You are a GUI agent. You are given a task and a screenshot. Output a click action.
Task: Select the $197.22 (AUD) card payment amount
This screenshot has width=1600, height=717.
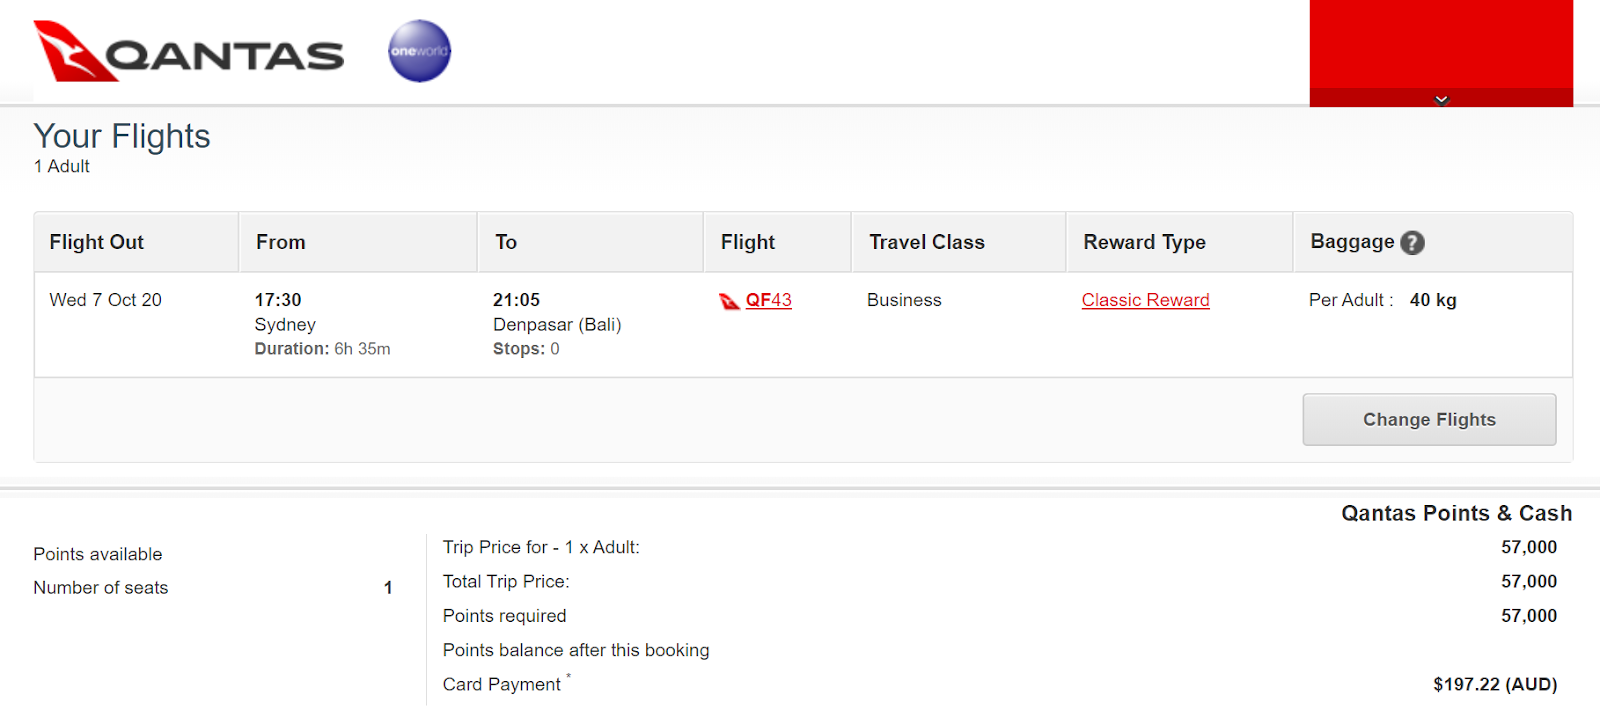[1495, 684]
